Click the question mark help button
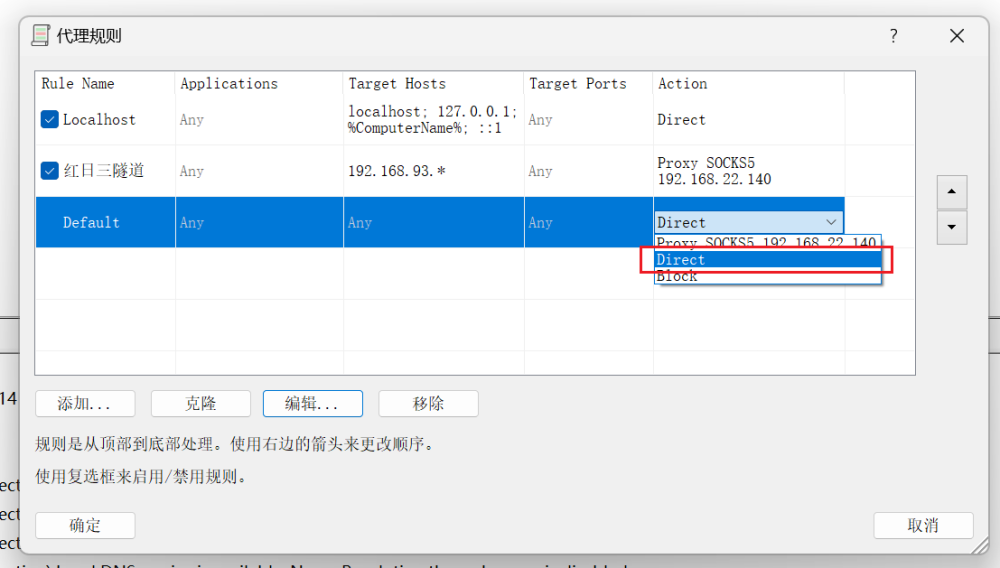The height and width of the screenshot is (568, 1000). tap(893, 36)
